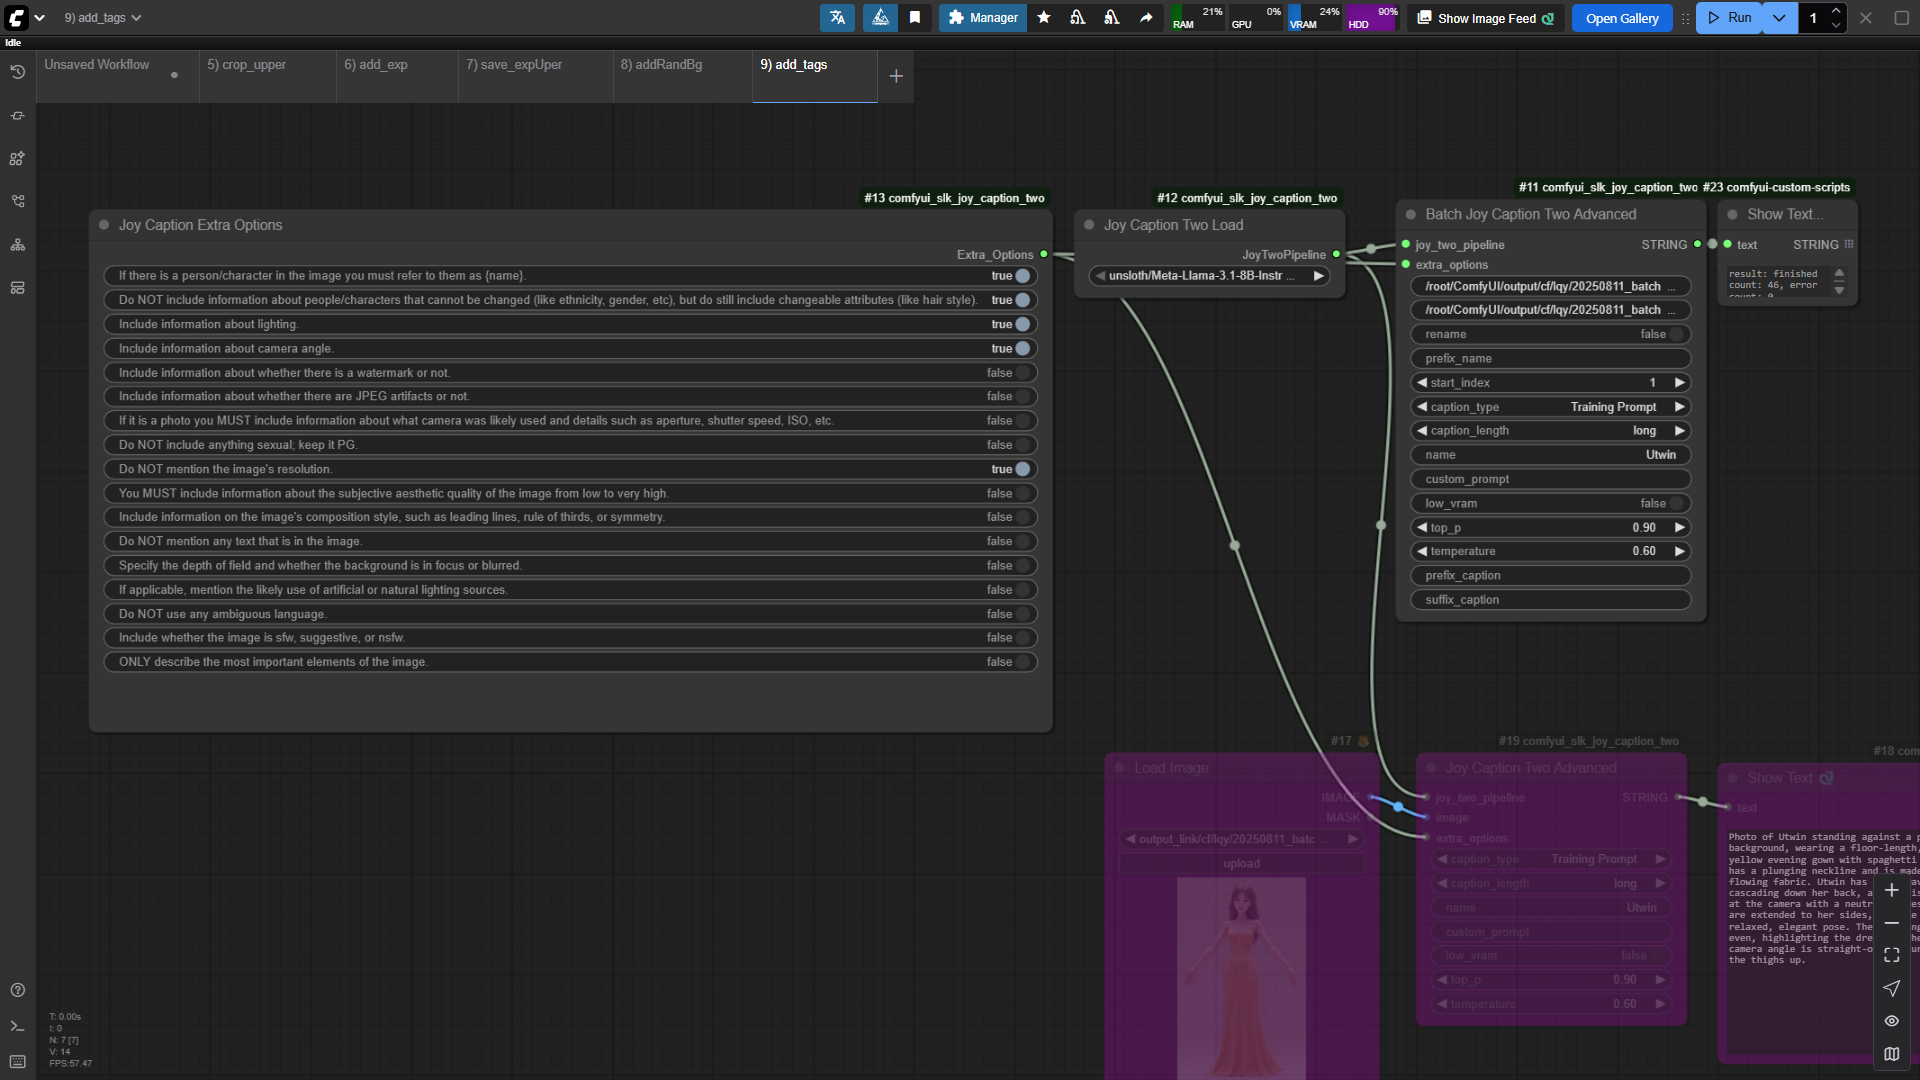
Task: Switch to the 8) addRandBg tab
Action: pos(661,65)
